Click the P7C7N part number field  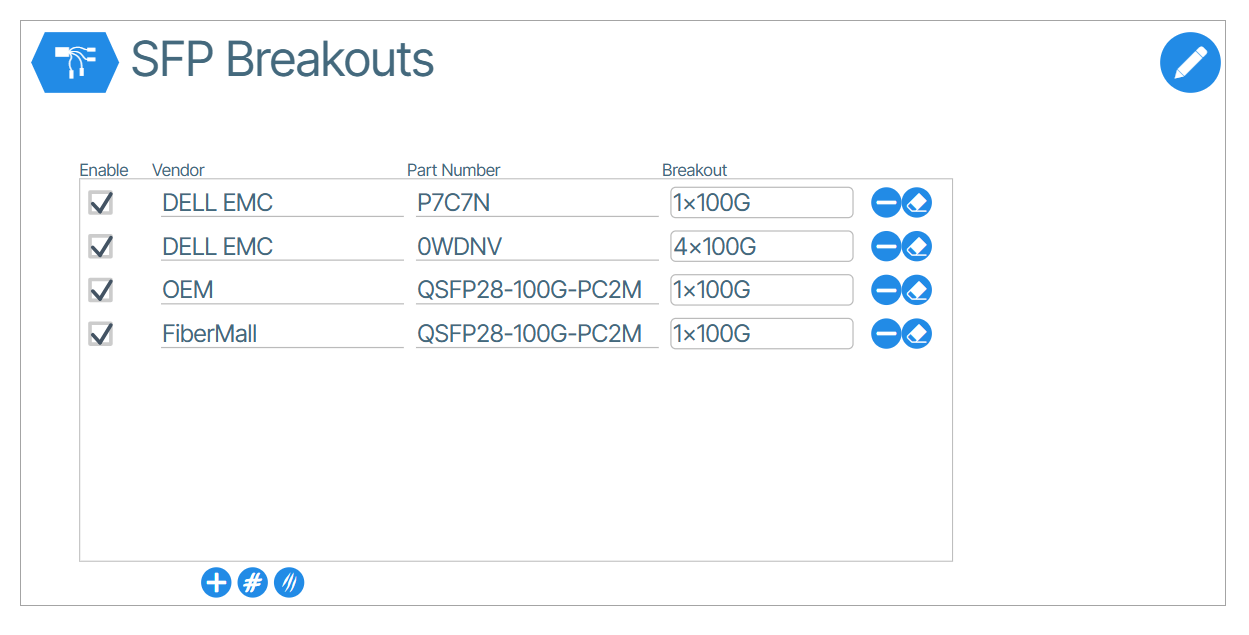[x=536, y=203]
